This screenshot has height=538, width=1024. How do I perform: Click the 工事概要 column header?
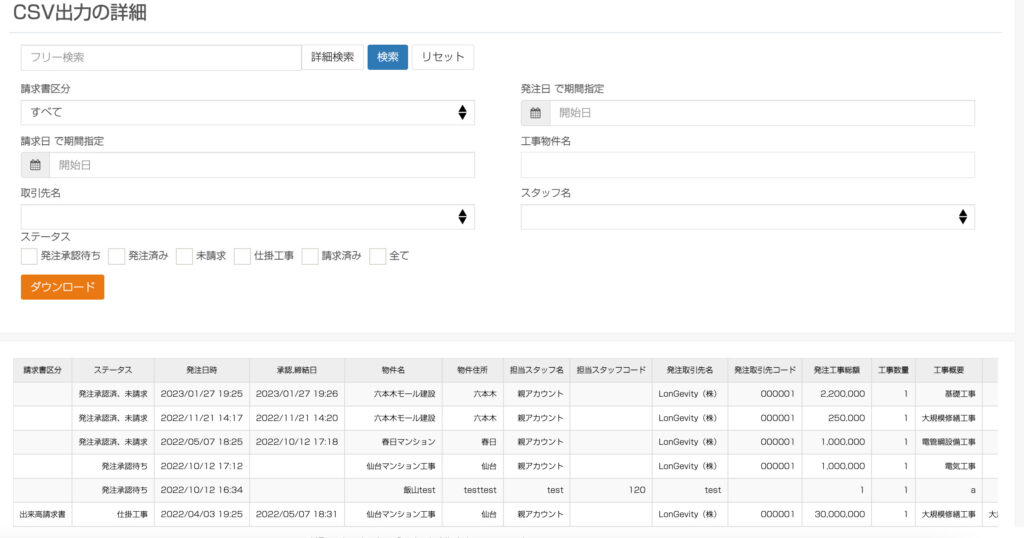[949, 370]
